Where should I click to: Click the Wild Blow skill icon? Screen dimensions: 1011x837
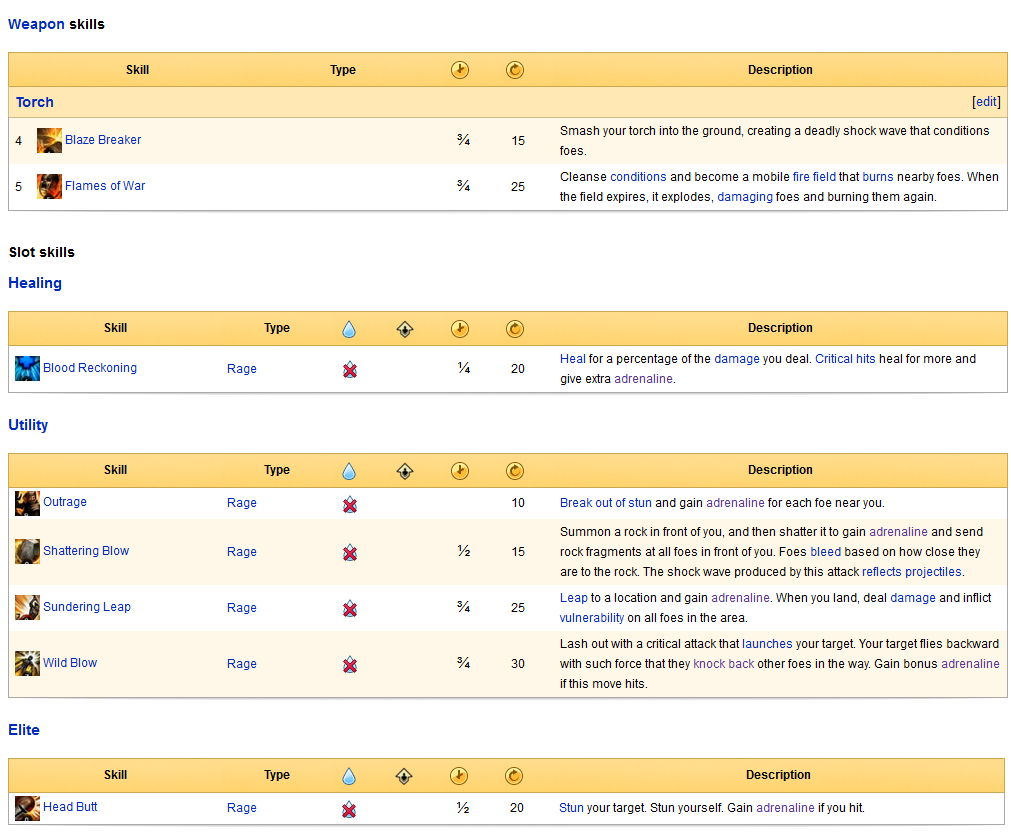pyautogui.click(x=27, y=663)
